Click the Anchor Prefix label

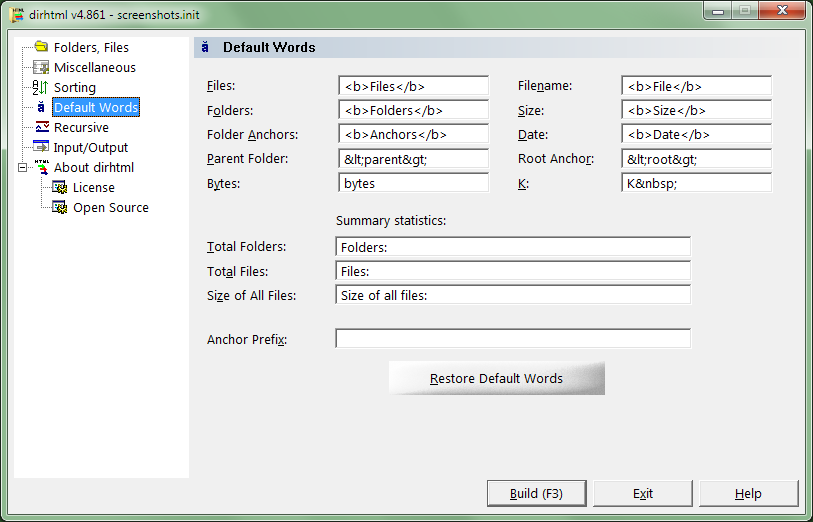pyautogui.click(x=247, y=340)
